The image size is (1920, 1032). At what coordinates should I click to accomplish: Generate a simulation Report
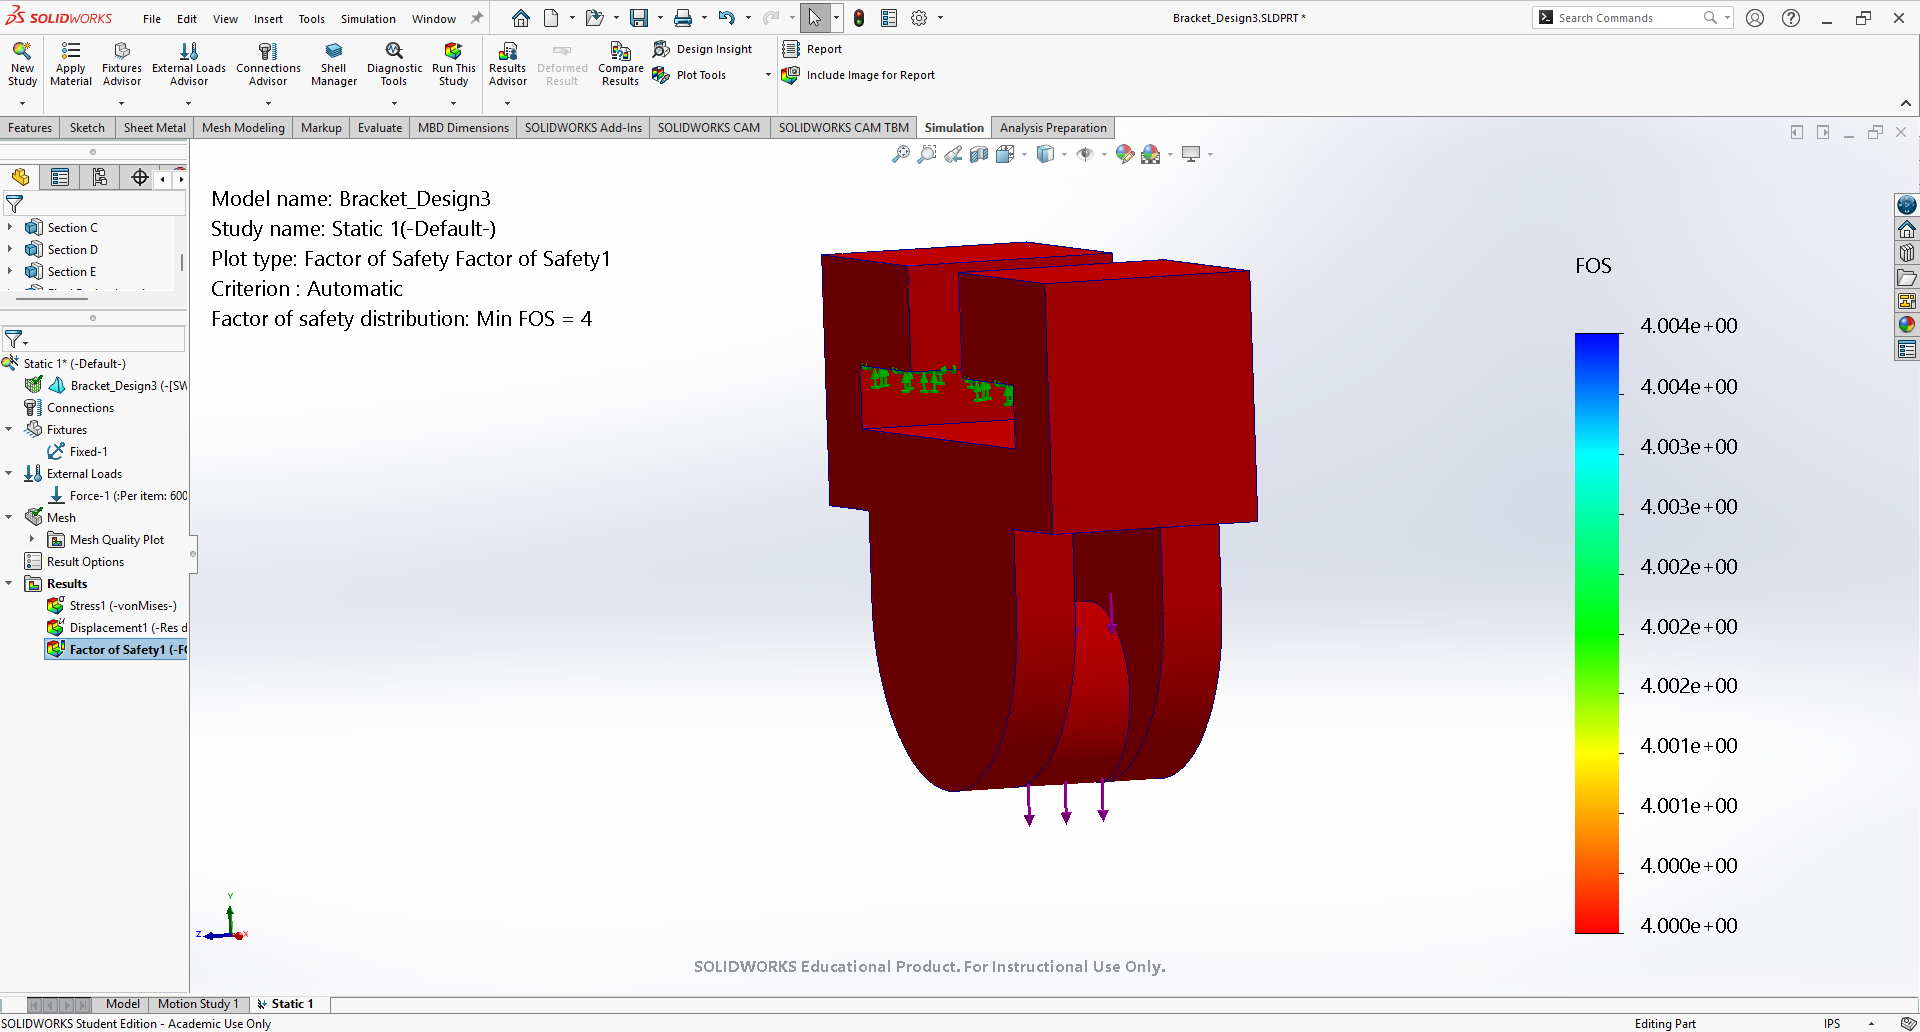(x=812, y=49)
